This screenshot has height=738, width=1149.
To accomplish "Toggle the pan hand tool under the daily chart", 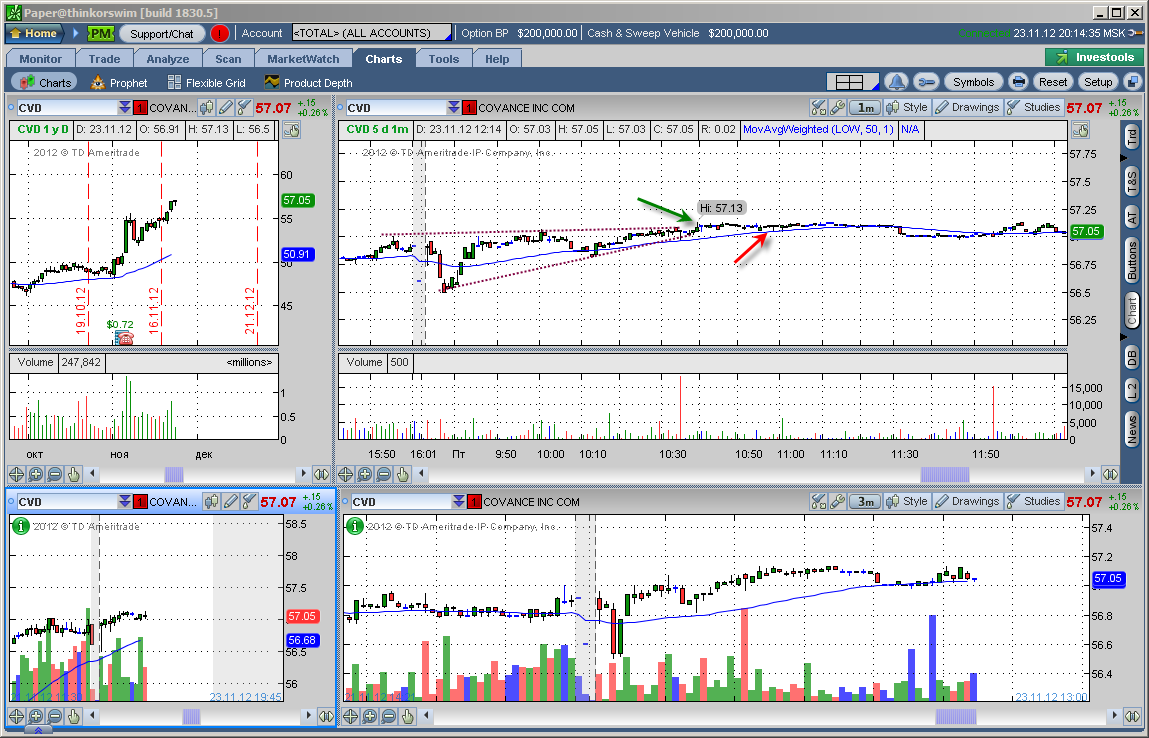I will coord(73,474).
